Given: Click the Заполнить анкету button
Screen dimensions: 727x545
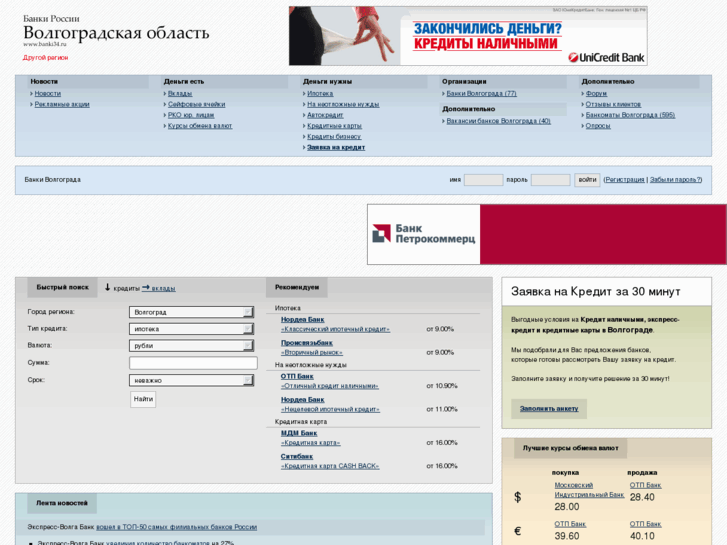Looking at the screenshot, I should pos(549,409).
